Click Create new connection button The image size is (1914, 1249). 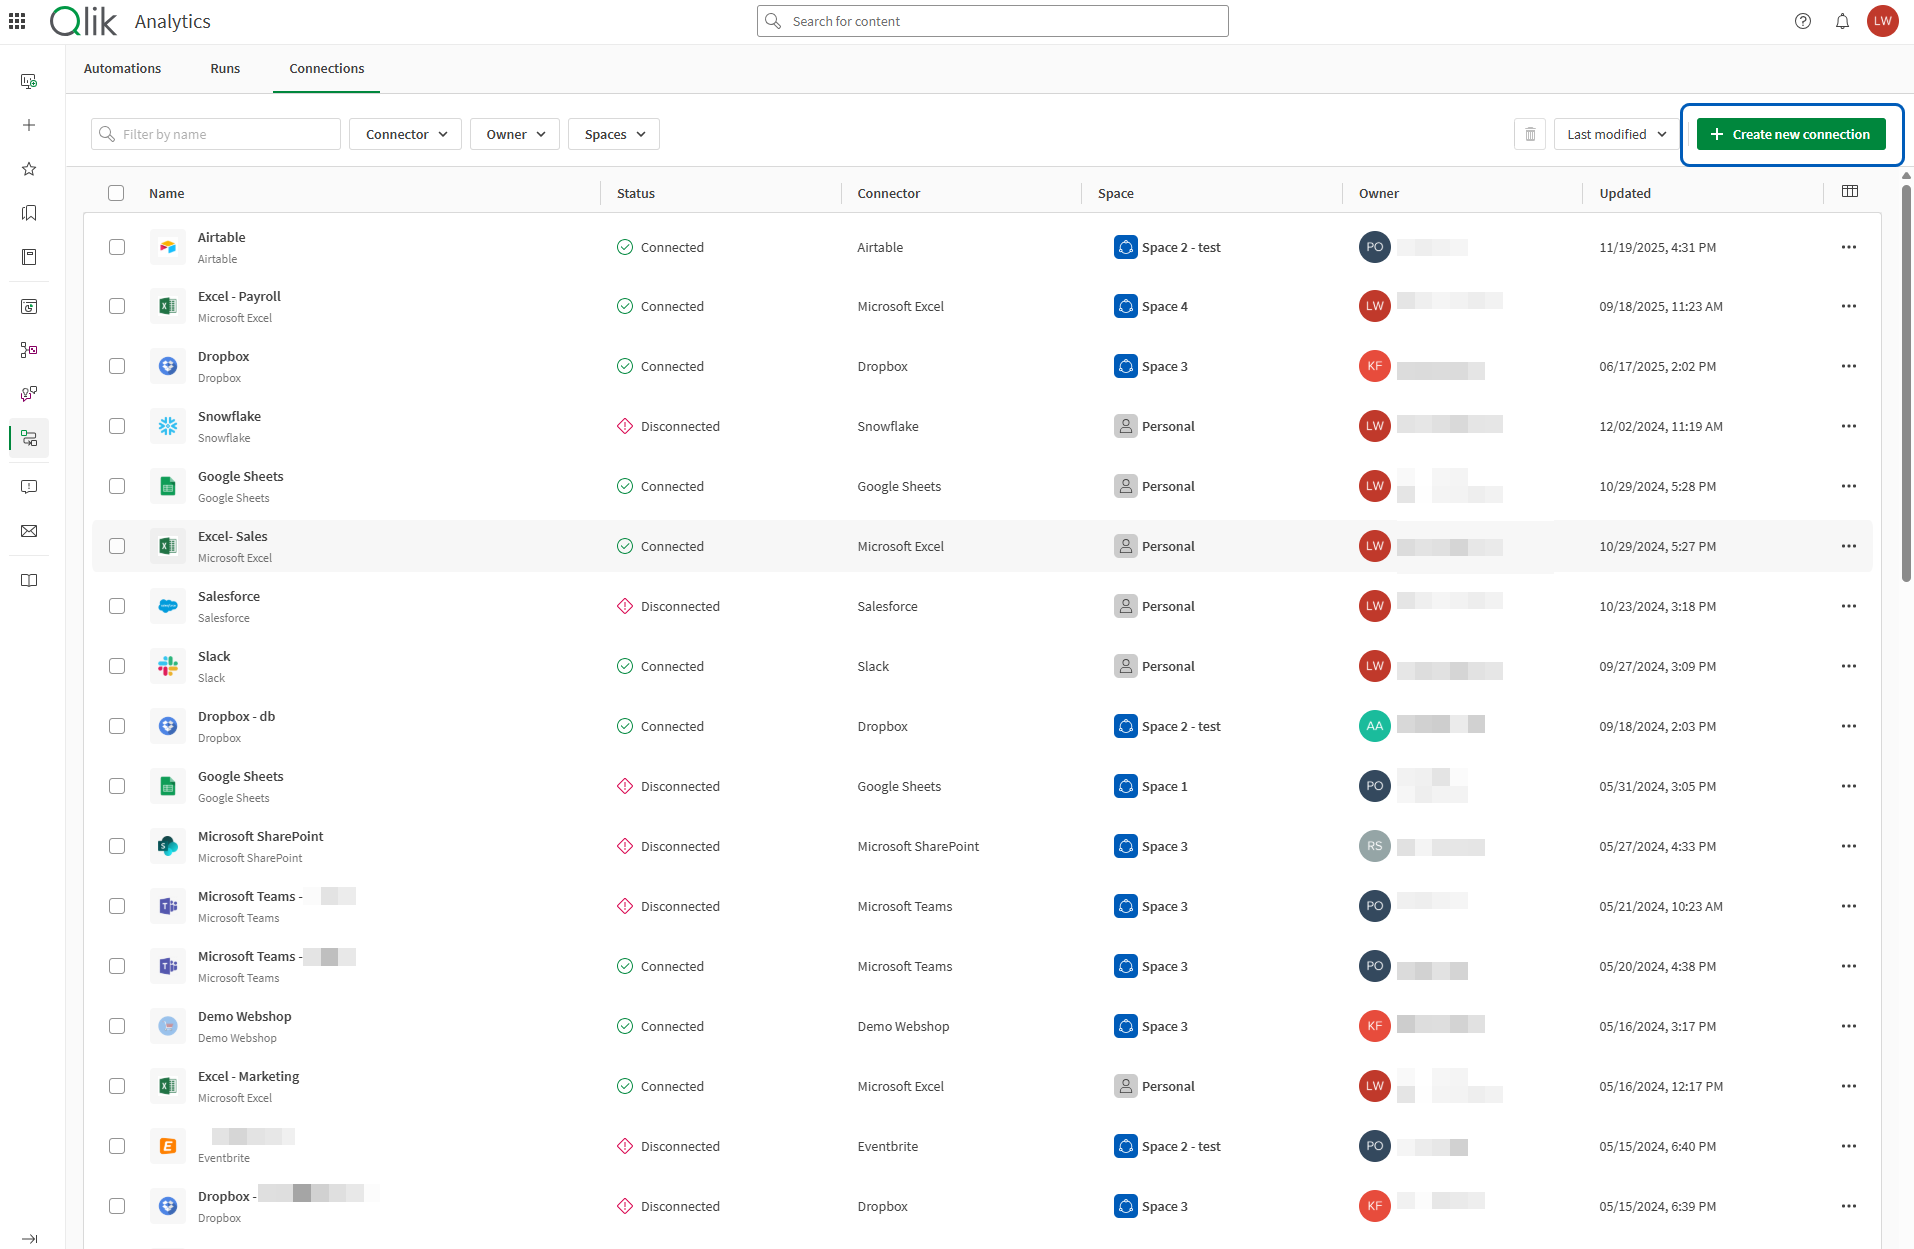click(1791, 134)
